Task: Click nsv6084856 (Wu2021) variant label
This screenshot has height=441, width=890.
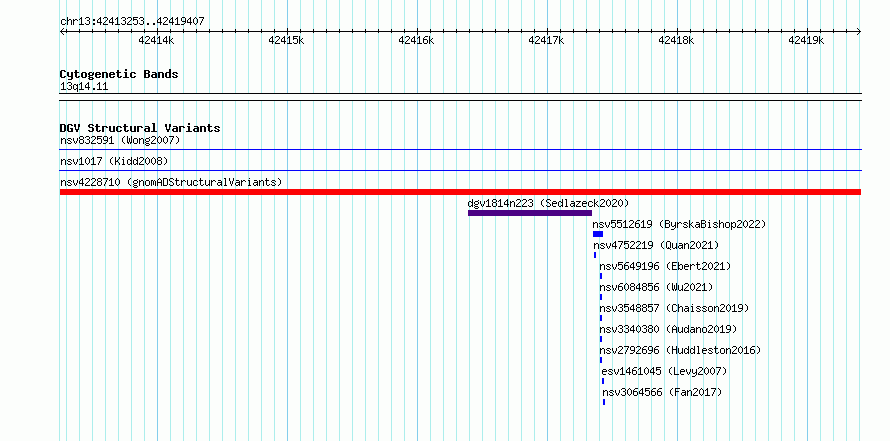Action: [x=656, y=287]
